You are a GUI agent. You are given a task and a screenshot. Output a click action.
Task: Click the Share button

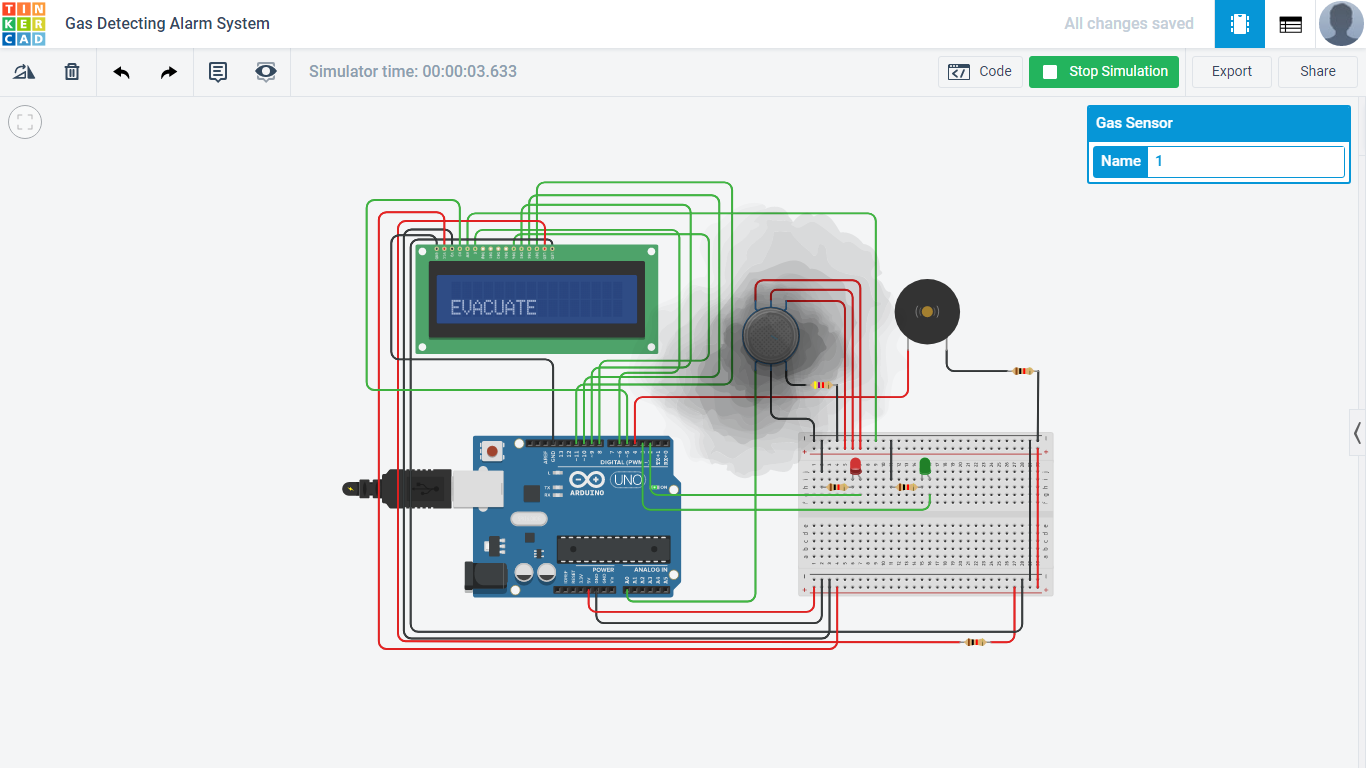1317,71
